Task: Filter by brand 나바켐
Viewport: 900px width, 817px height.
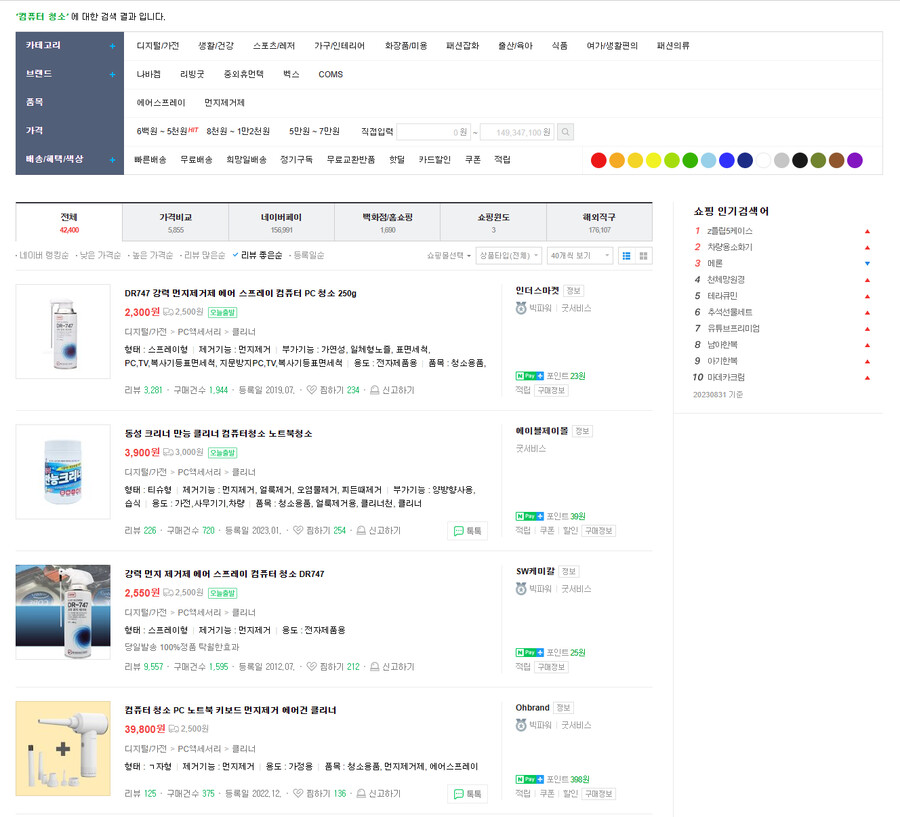Action: tap(149, 74)
